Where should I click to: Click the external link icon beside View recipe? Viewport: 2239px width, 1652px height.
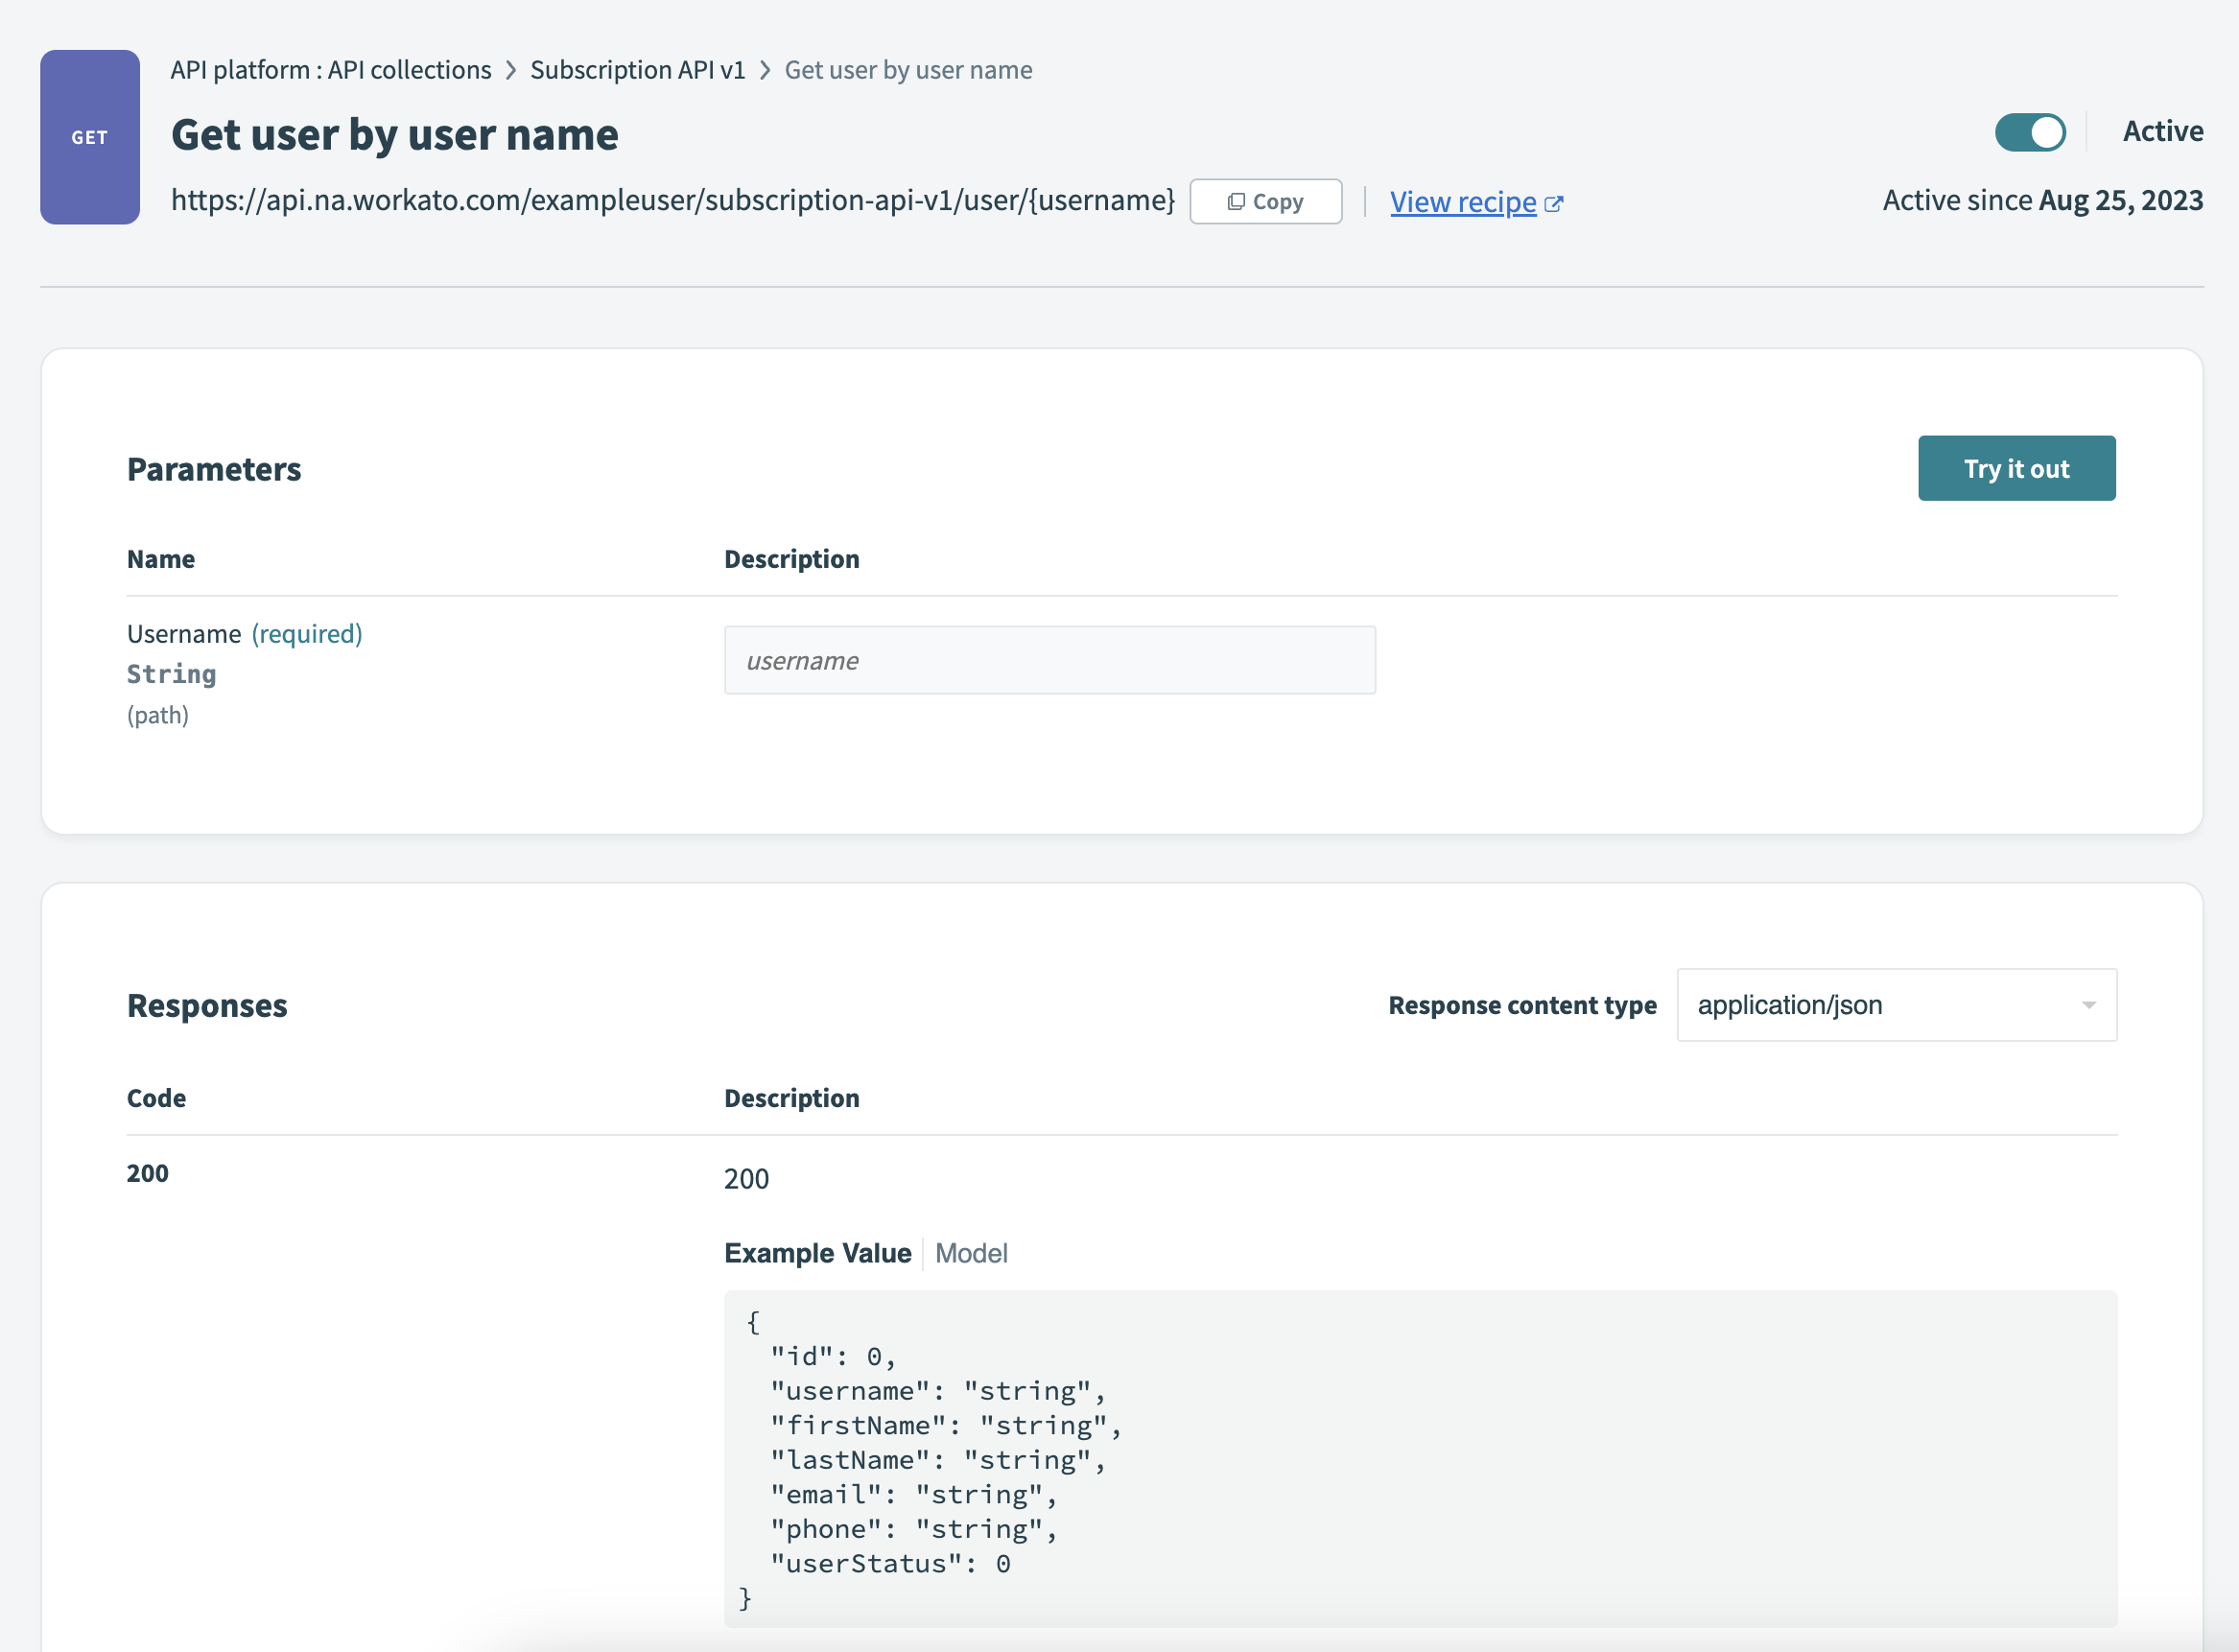1556,202
